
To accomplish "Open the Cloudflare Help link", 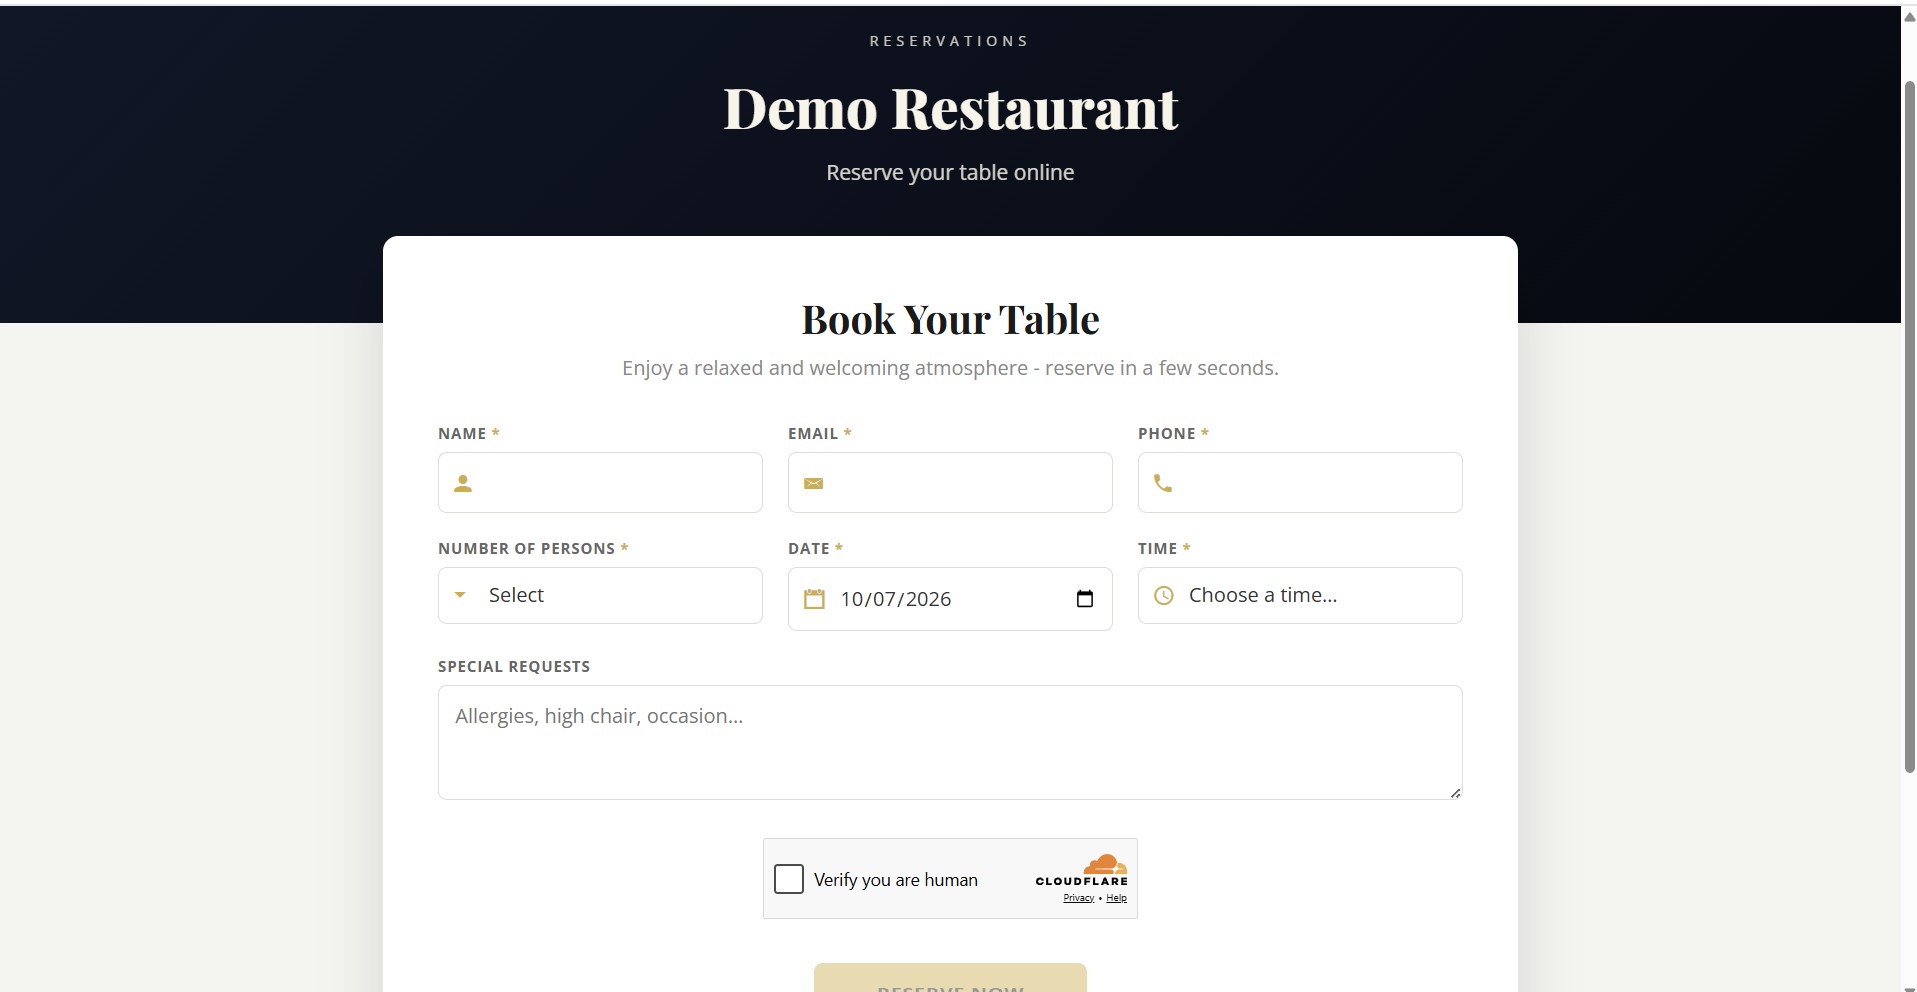I will pos(1116,898).
